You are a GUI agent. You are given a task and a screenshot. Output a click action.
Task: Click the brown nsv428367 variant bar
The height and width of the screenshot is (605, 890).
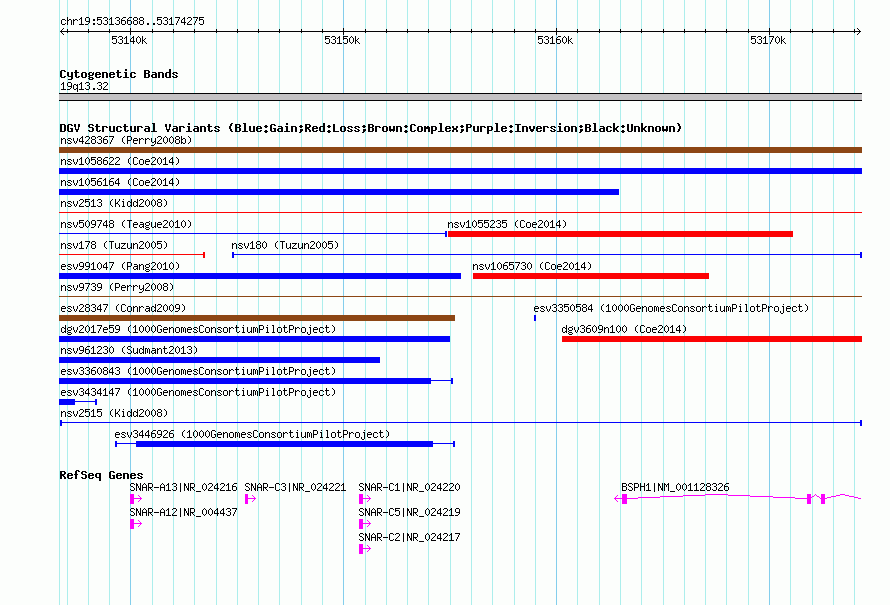point(460,150)
